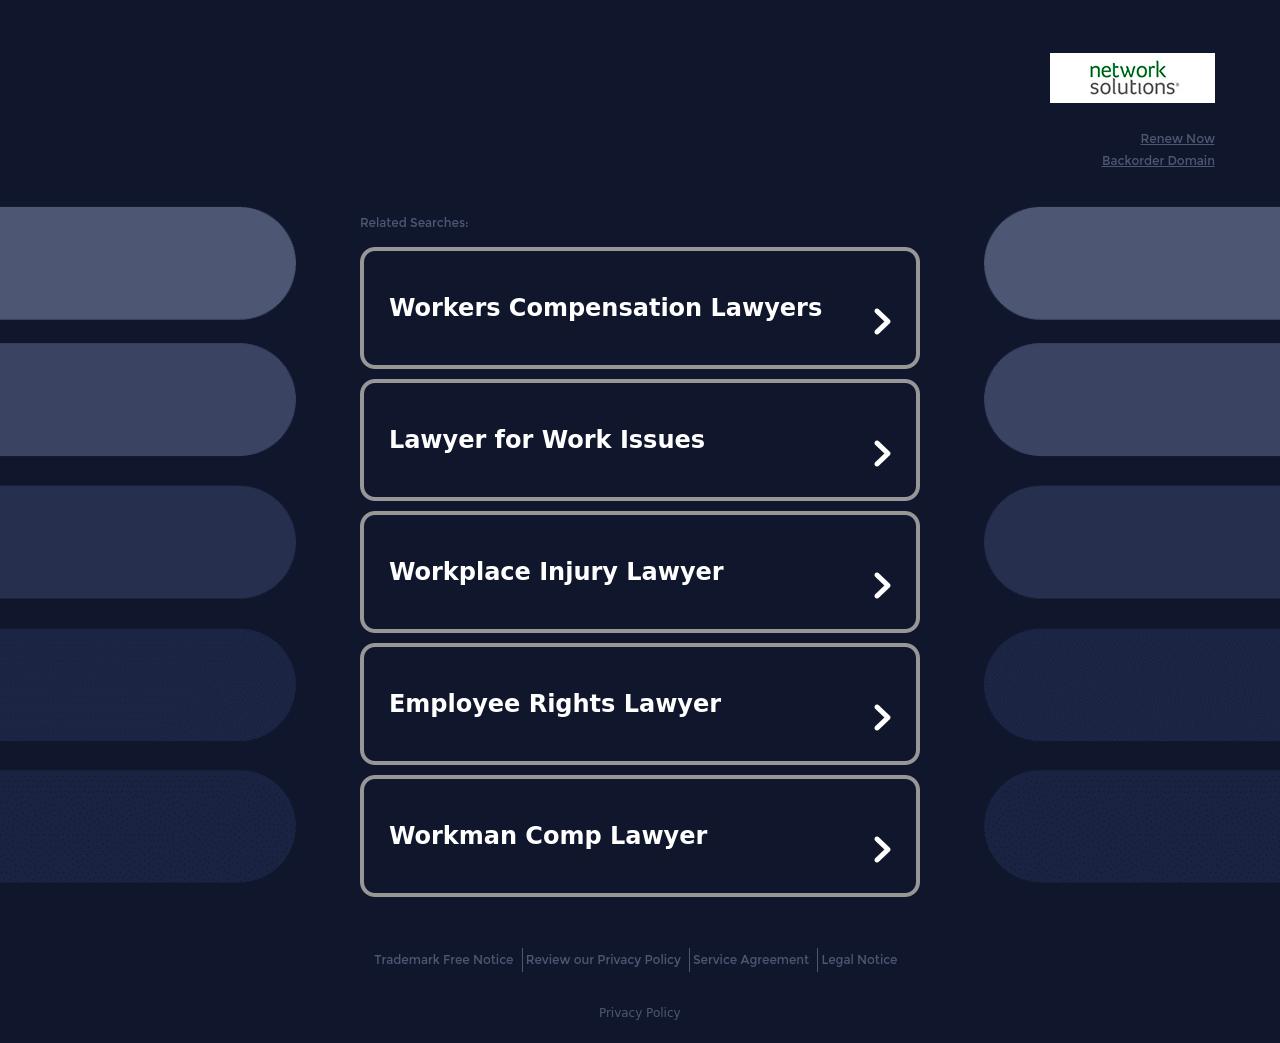Click the Related Searches heading
The width and height of the screenshot is (1280, 1043).
pos(414,222)
